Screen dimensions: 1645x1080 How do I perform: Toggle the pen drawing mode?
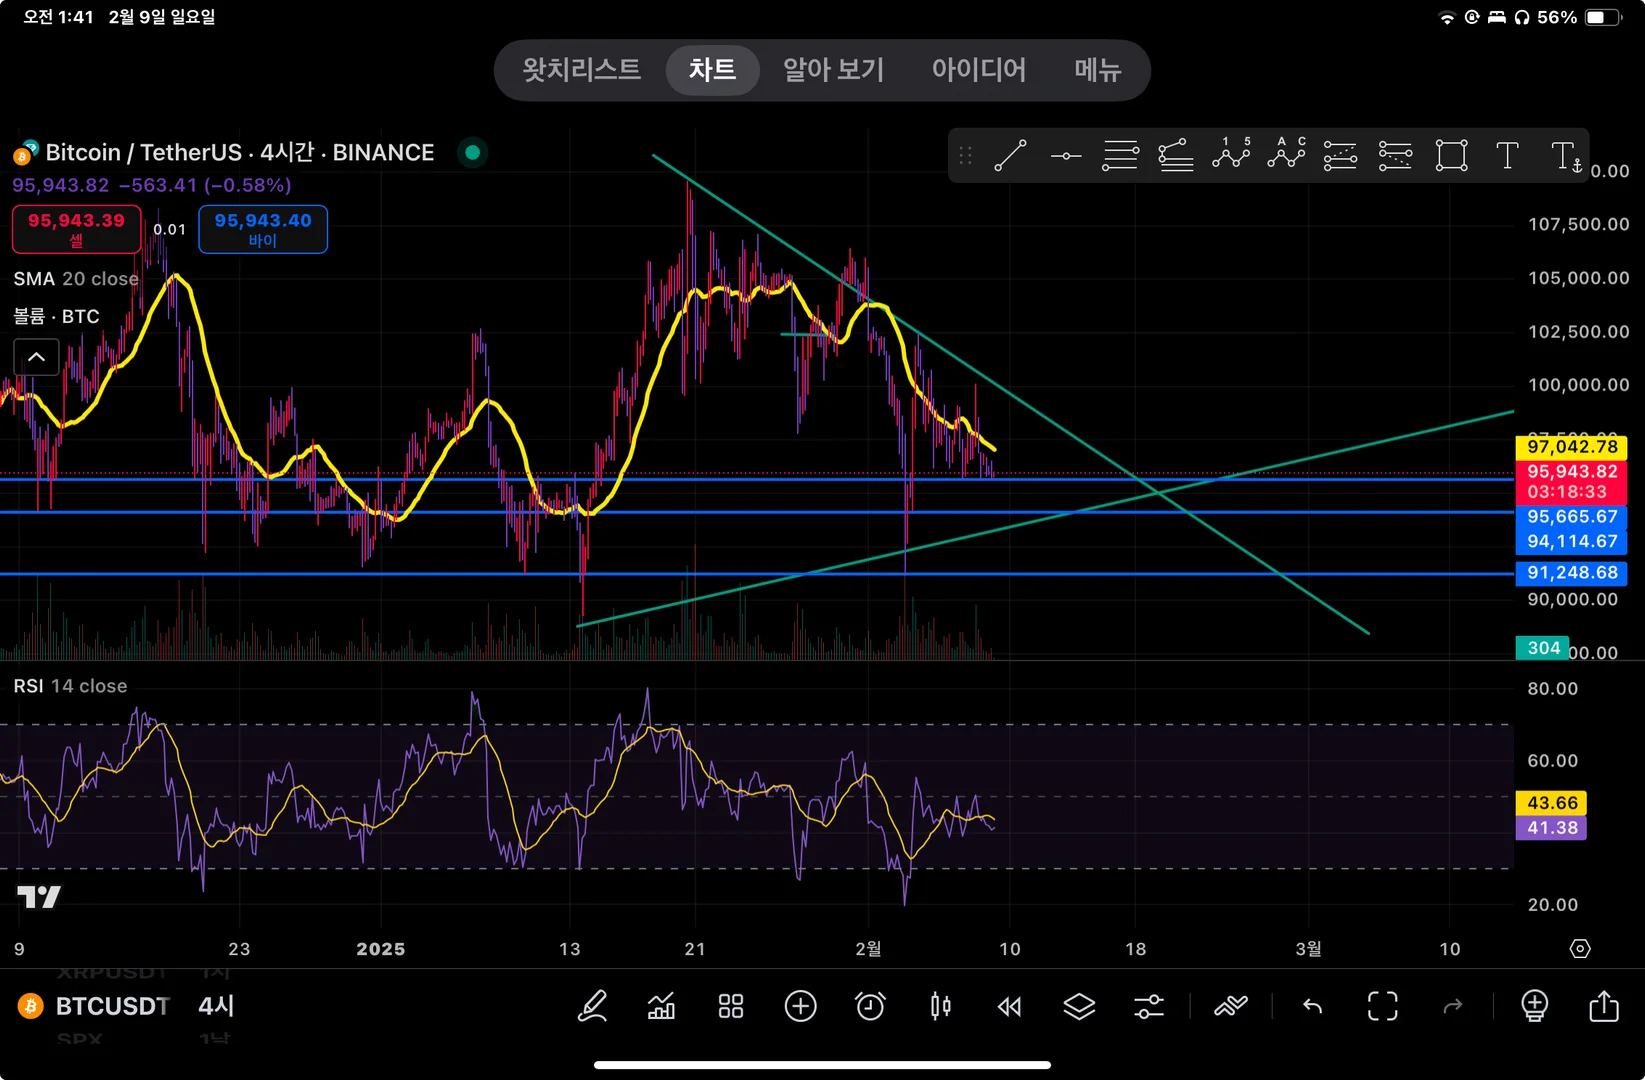point(592,1006)
